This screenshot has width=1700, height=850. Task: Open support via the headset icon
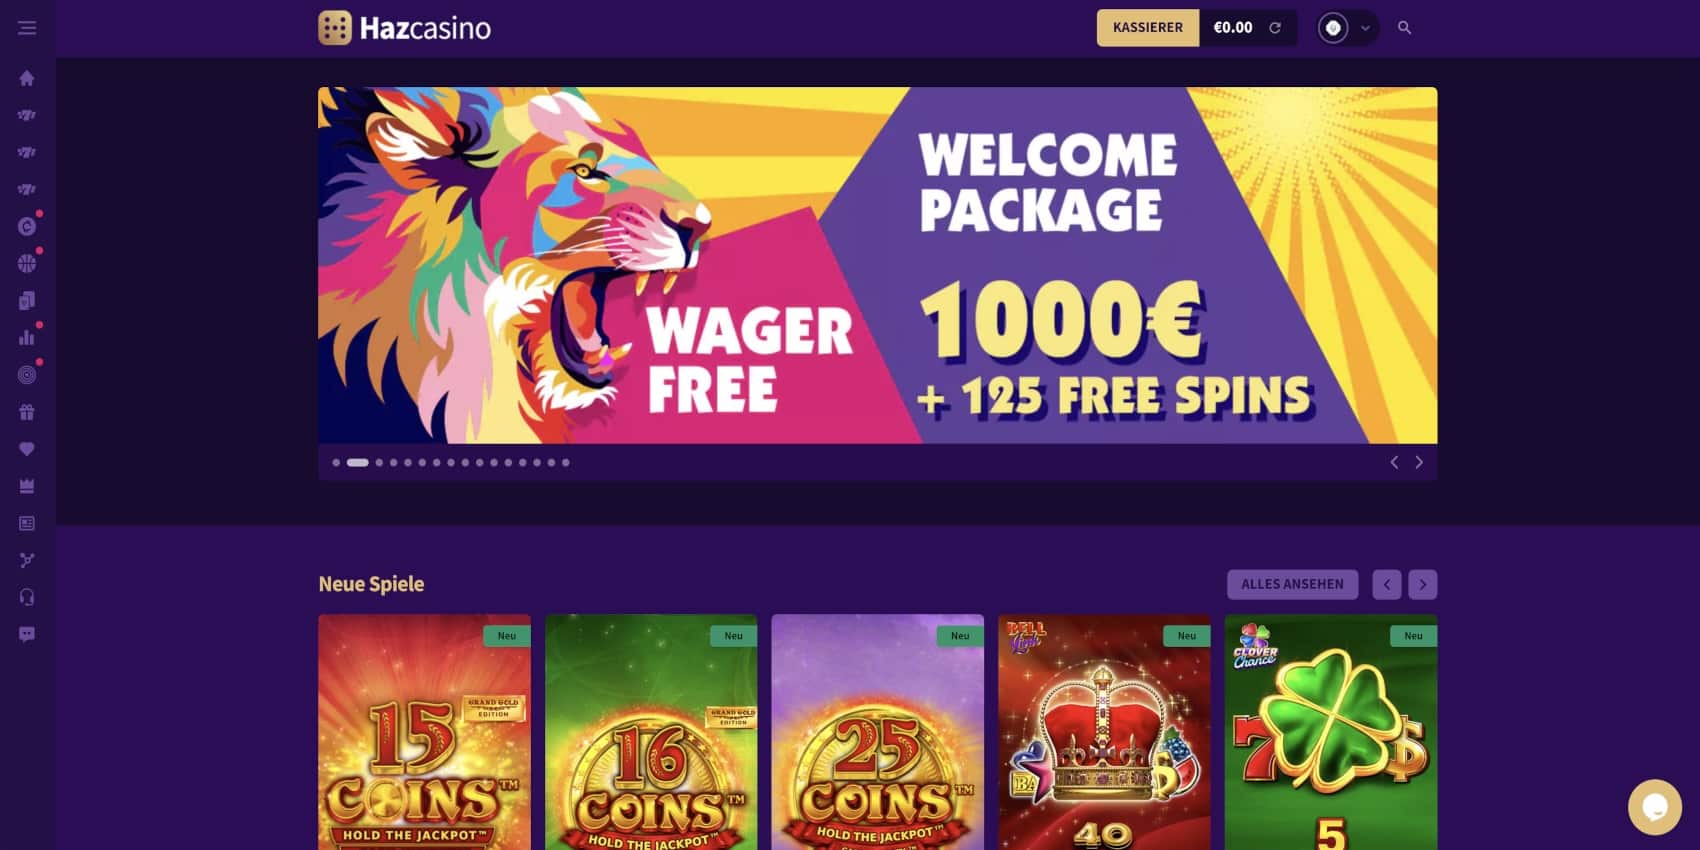point(27,597)
